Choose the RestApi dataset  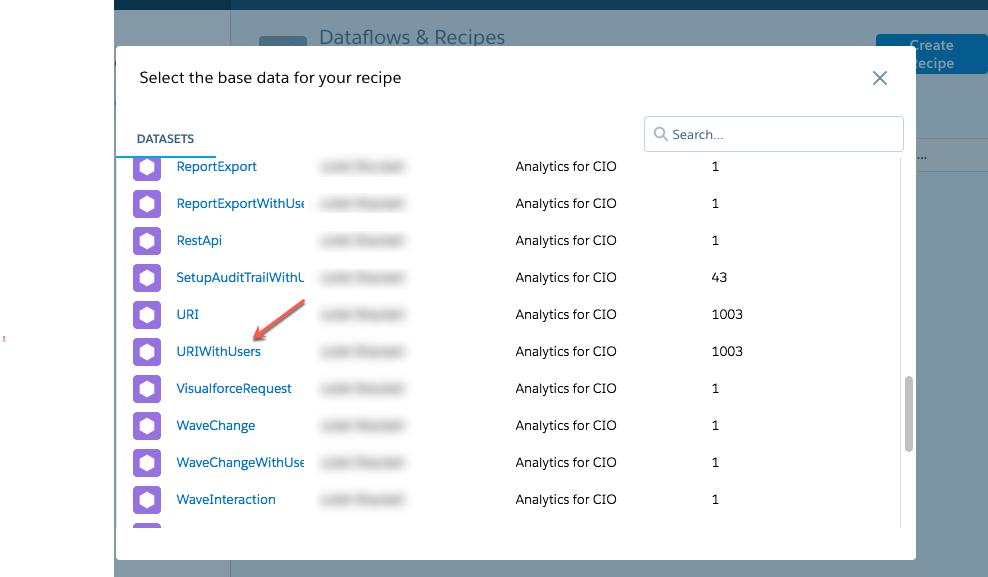point(199,241)
